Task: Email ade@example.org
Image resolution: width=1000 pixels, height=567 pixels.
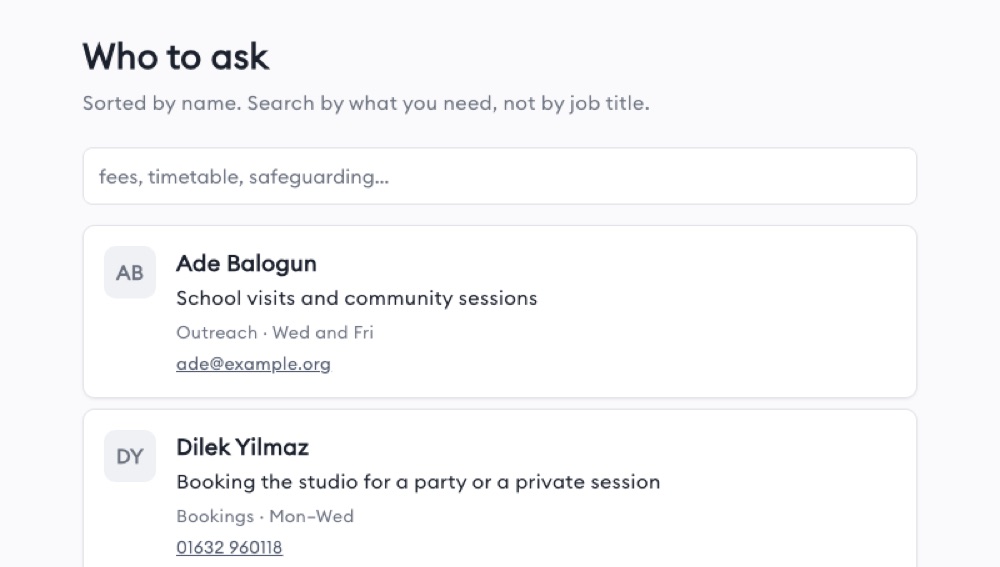Action: click(253, 364)
